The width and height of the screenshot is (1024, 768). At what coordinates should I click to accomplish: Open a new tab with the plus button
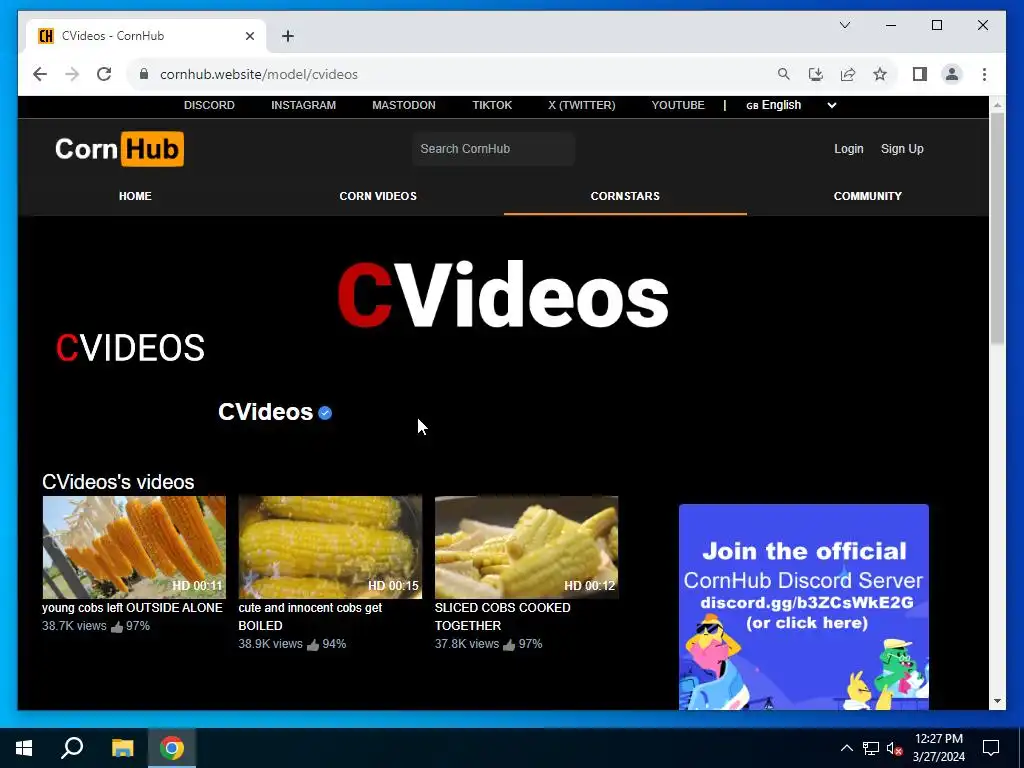pos(288,36)
